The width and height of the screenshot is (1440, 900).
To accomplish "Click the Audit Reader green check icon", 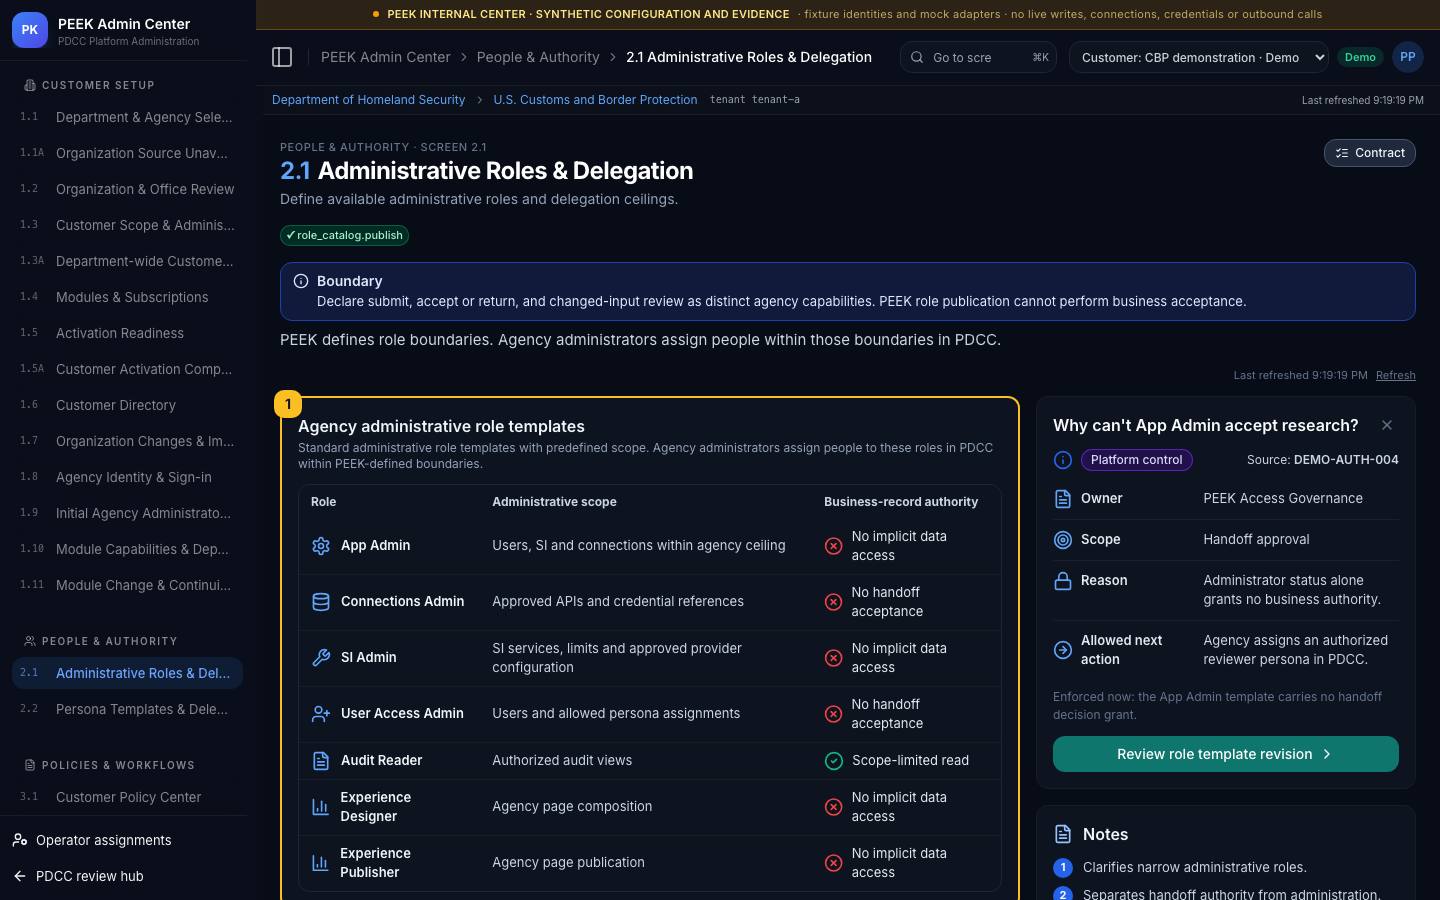I will click(x=834, y=761).
